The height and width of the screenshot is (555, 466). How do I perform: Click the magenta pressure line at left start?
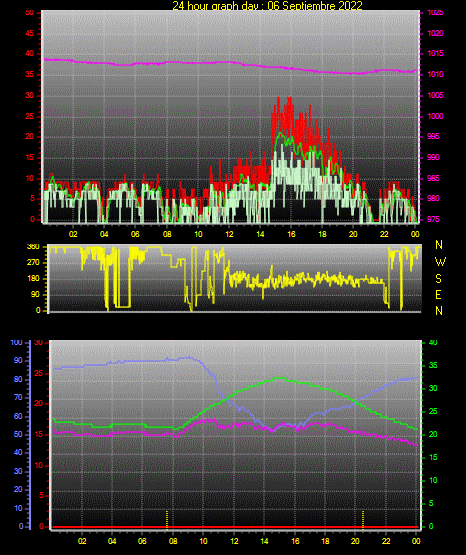46,59
